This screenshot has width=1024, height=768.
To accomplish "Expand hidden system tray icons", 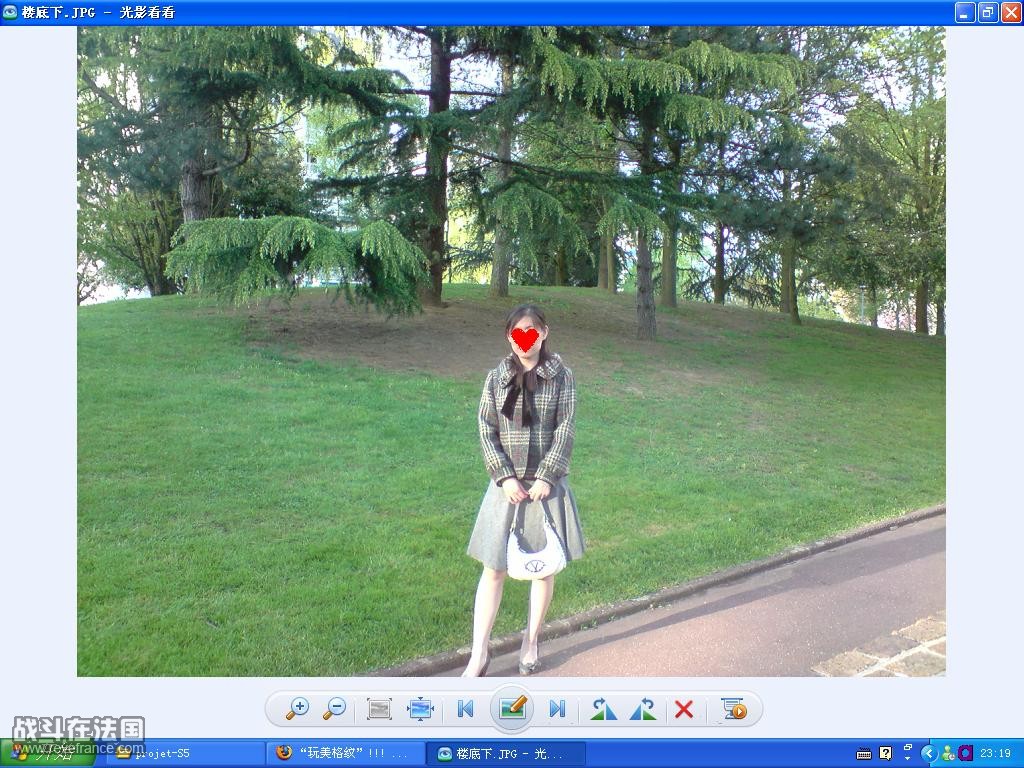I will [x=929, y=754].
